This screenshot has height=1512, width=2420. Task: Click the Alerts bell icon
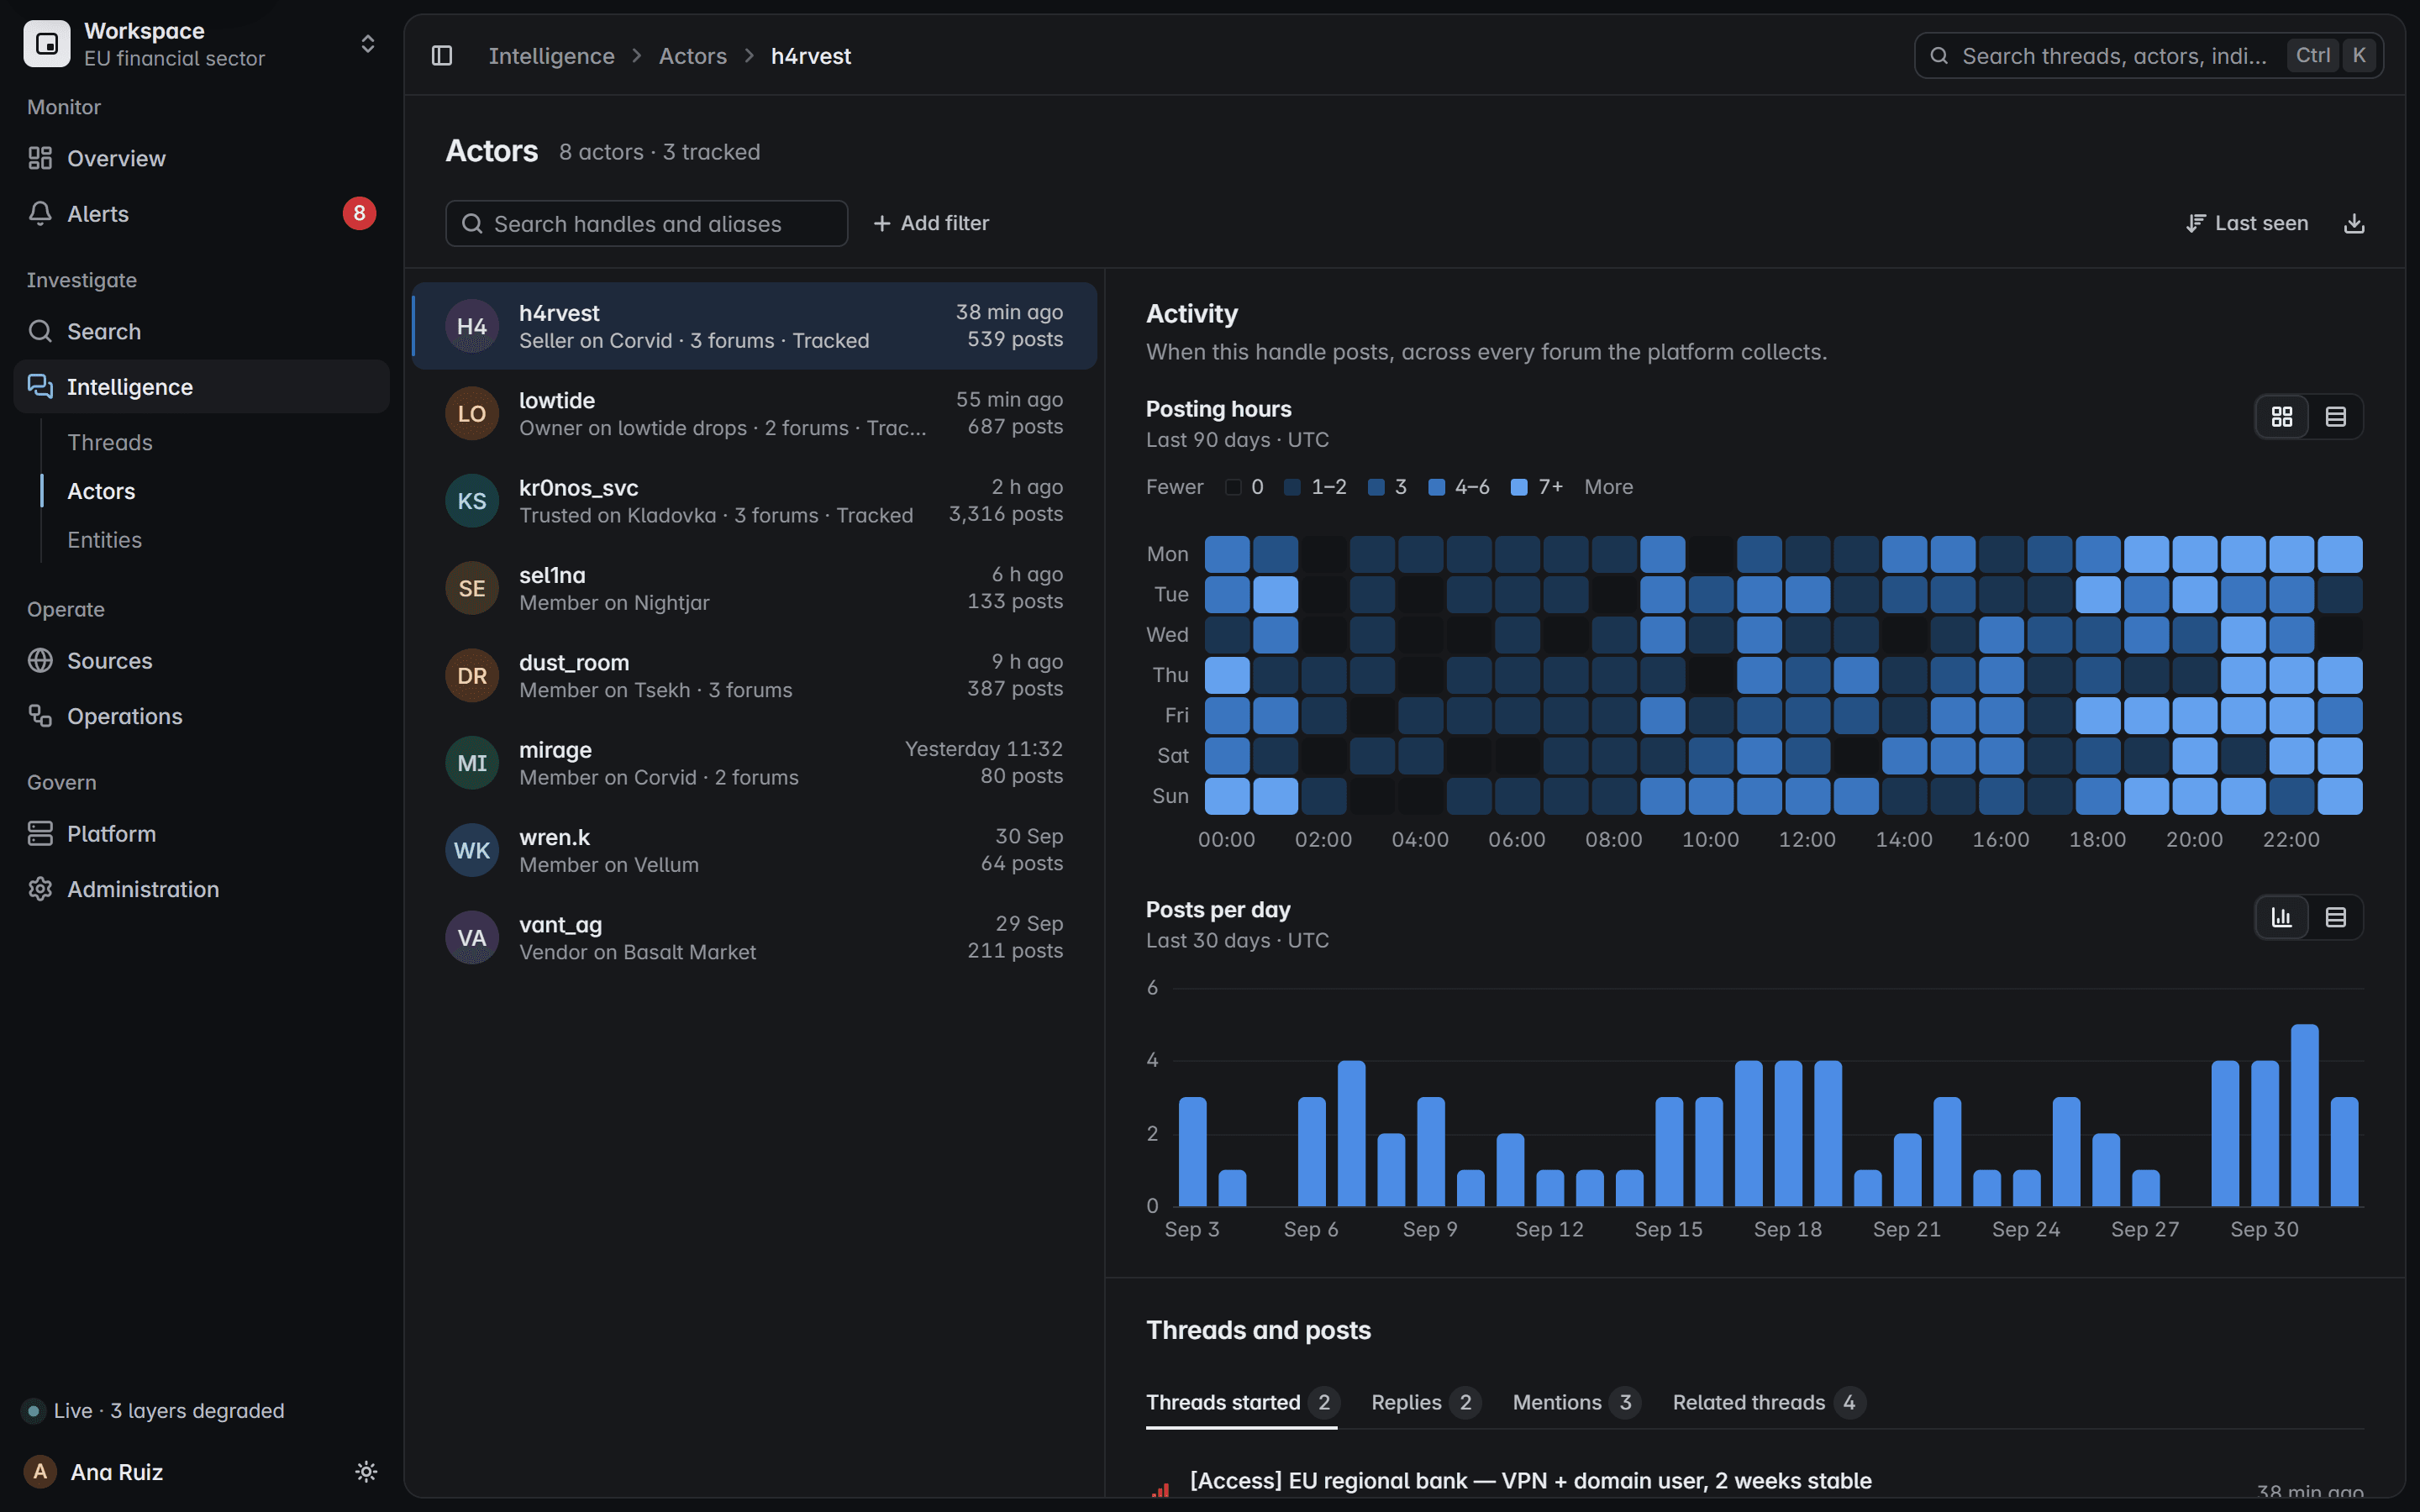(40, 213)
